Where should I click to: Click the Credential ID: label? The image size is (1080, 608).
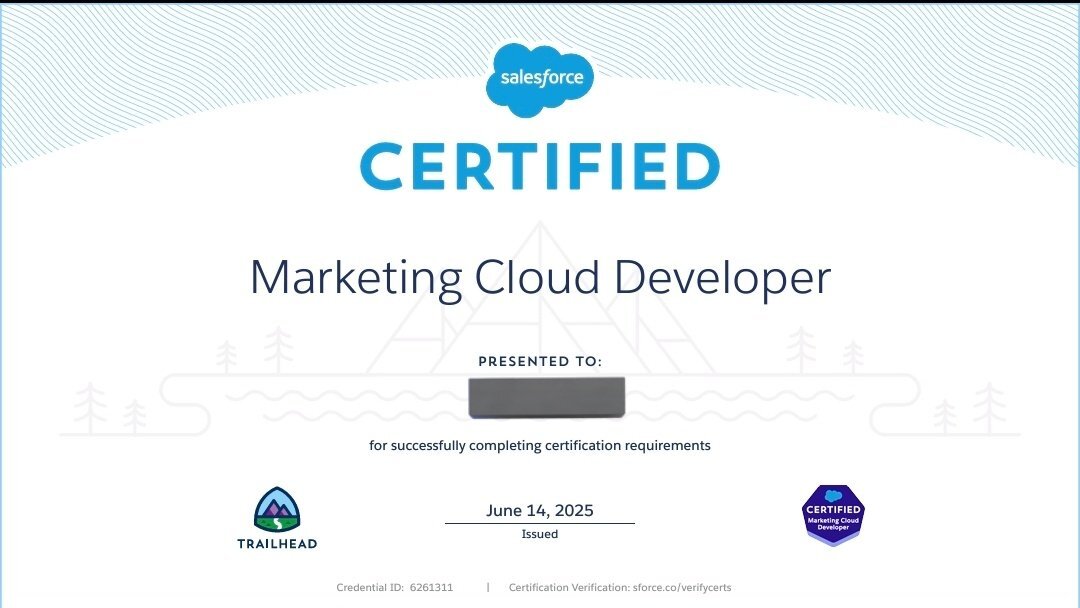click(370, 587)
